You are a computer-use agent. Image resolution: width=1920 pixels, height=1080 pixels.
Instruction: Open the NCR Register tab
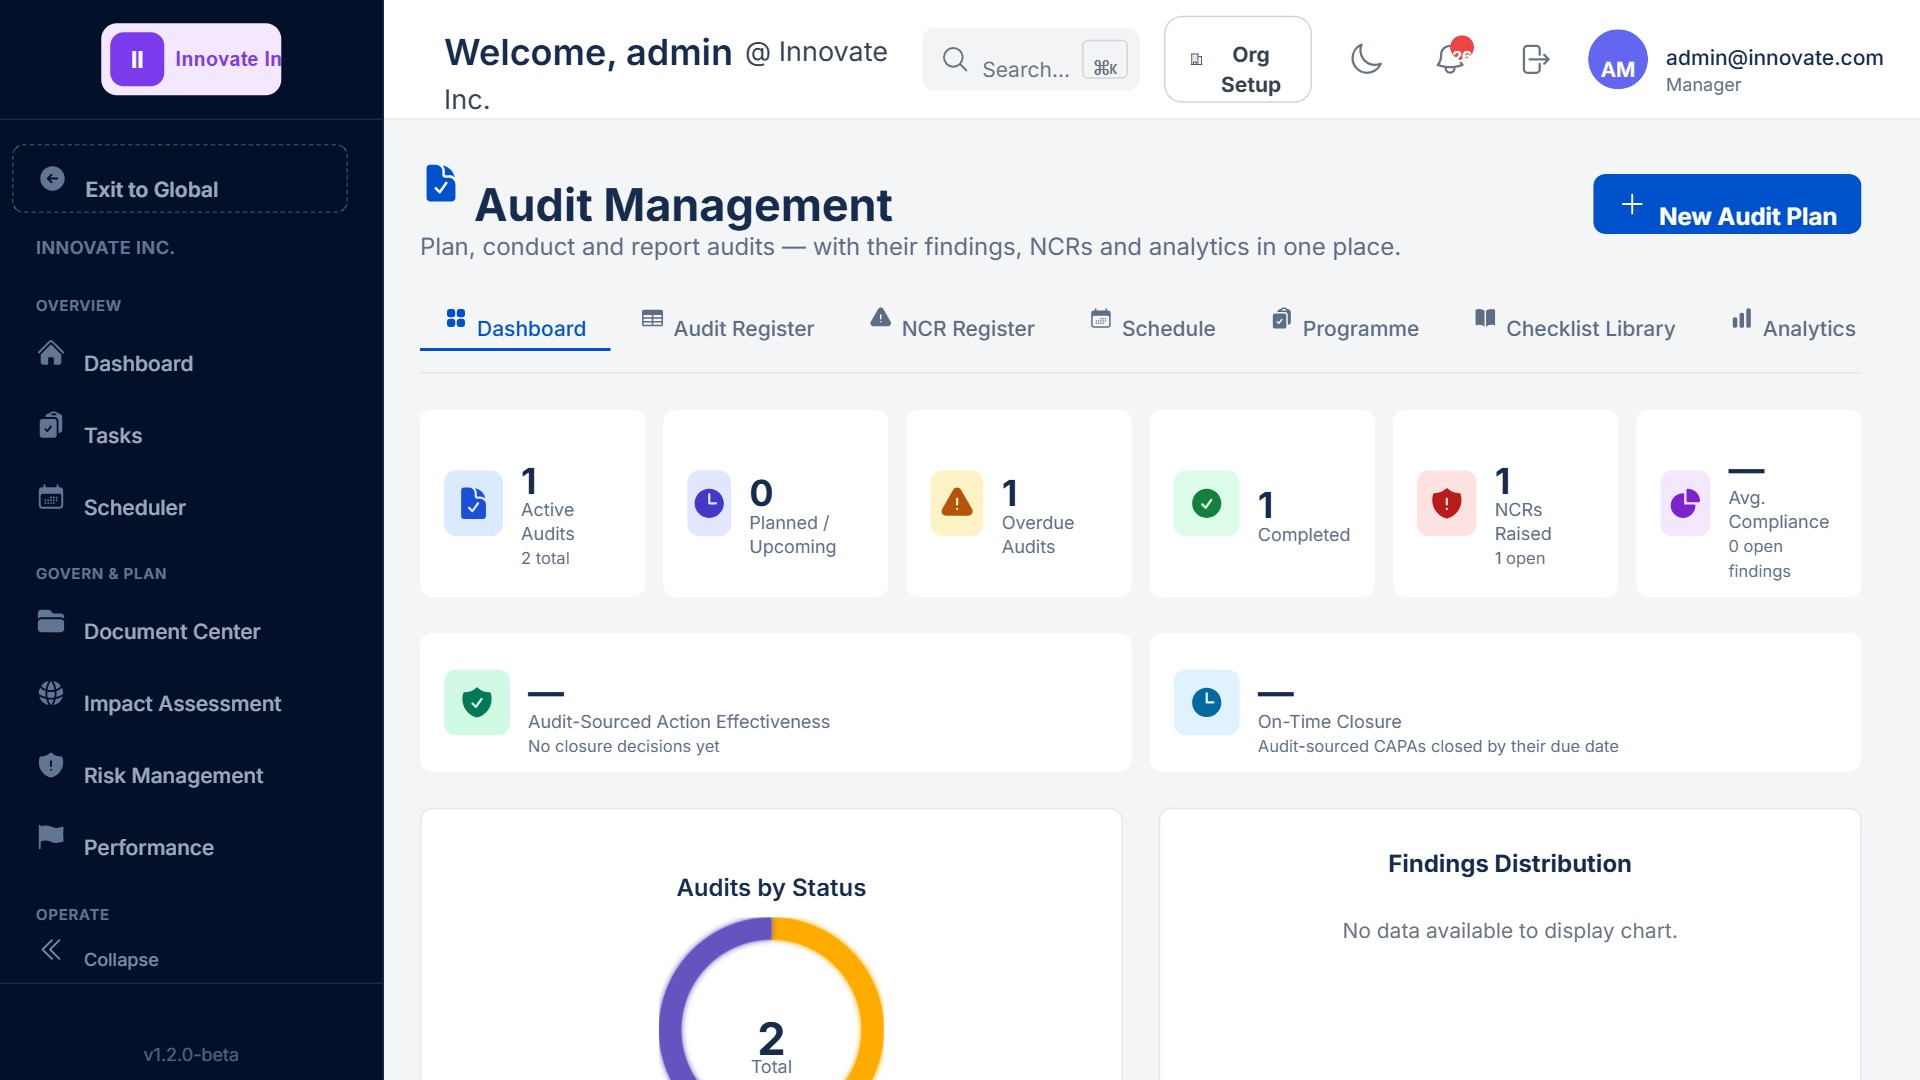[x=952, y=328]
